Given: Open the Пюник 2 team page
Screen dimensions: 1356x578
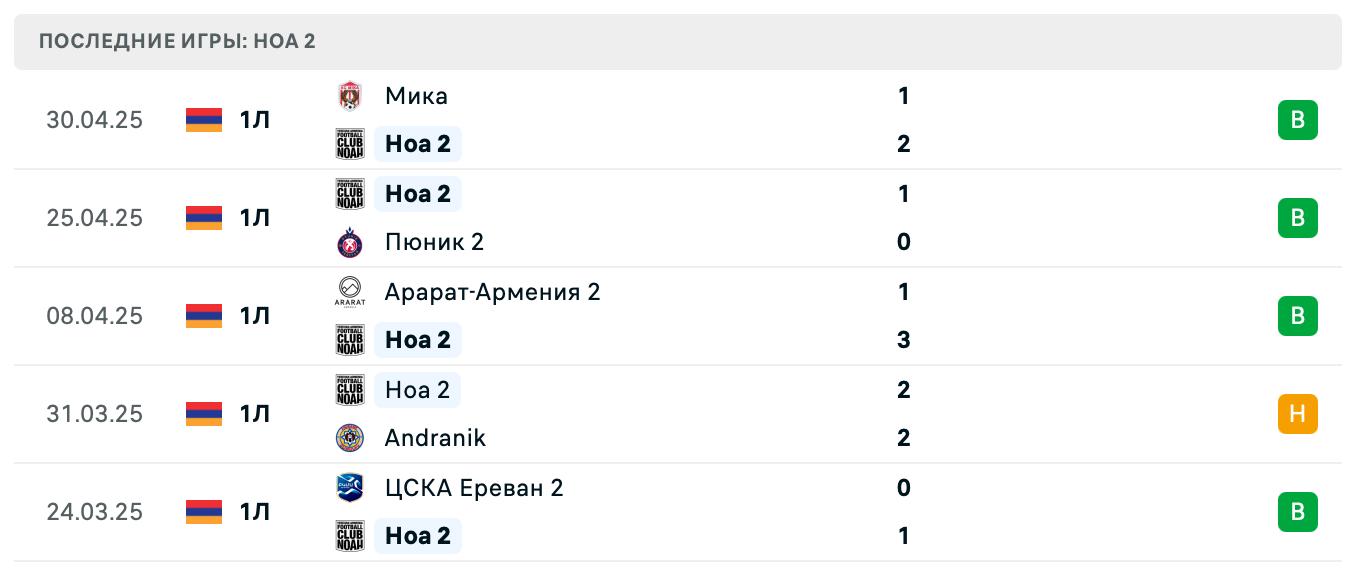Looking at the screenshot, I should [x=434, y=242].
